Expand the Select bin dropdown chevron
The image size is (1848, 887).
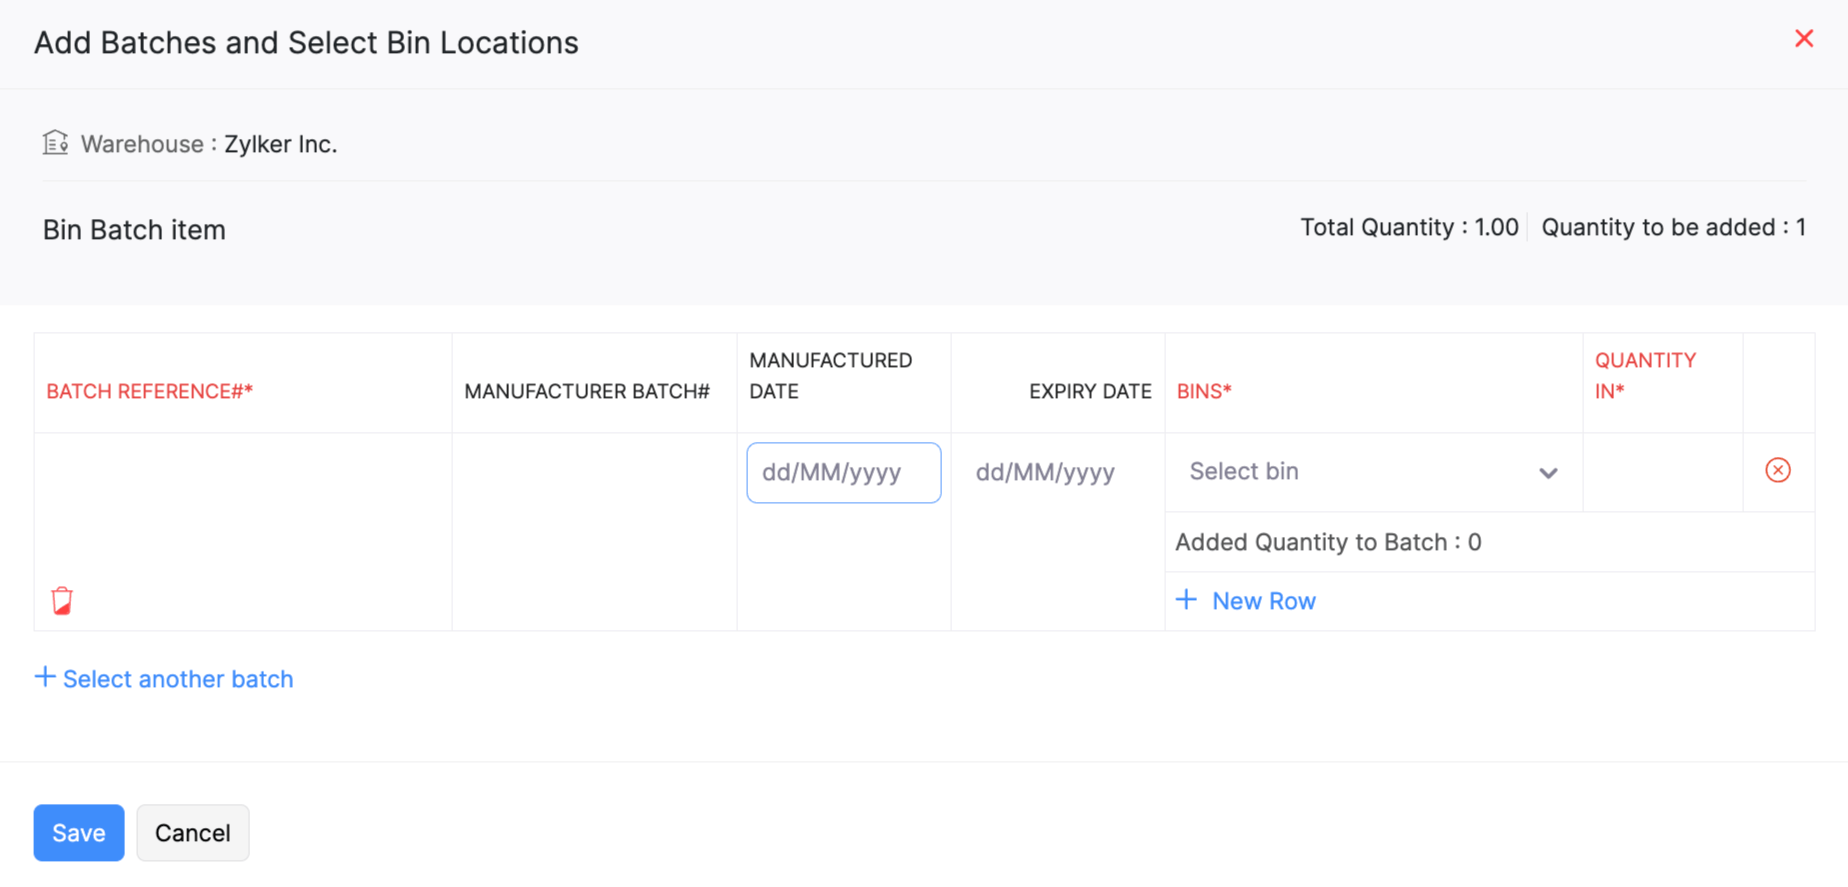pyautogui.click(x=1547, y=473)
